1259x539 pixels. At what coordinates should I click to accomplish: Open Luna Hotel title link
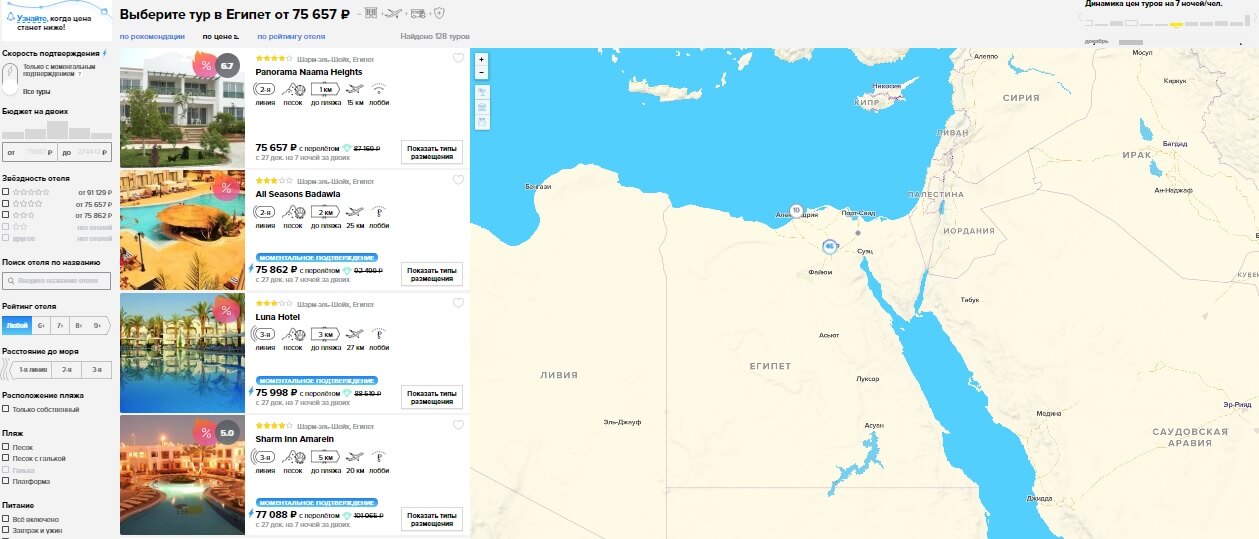(278, 317)
